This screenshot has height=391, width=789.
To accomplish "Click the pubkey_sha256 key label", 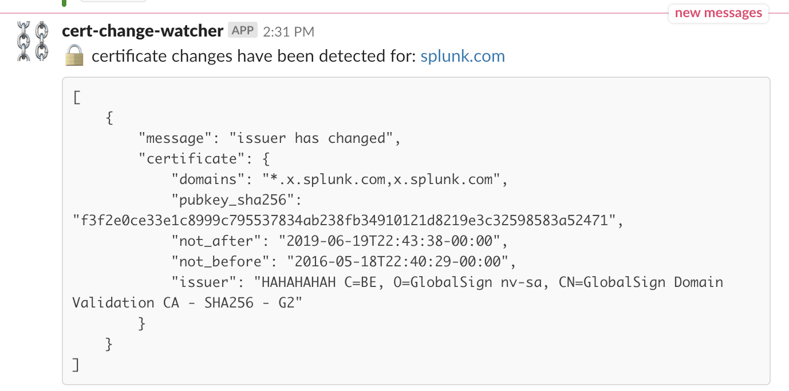I will point(236,200).
